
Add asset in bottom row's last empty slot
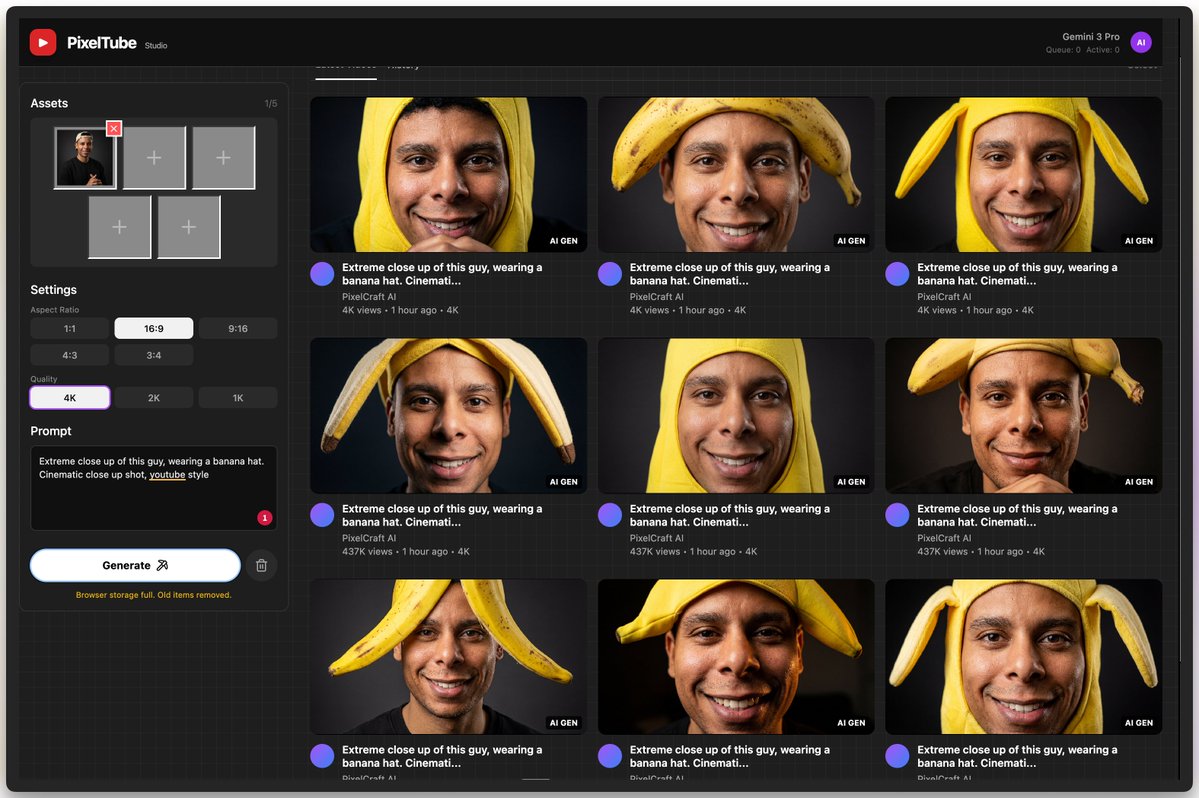[x=189, y=227]
